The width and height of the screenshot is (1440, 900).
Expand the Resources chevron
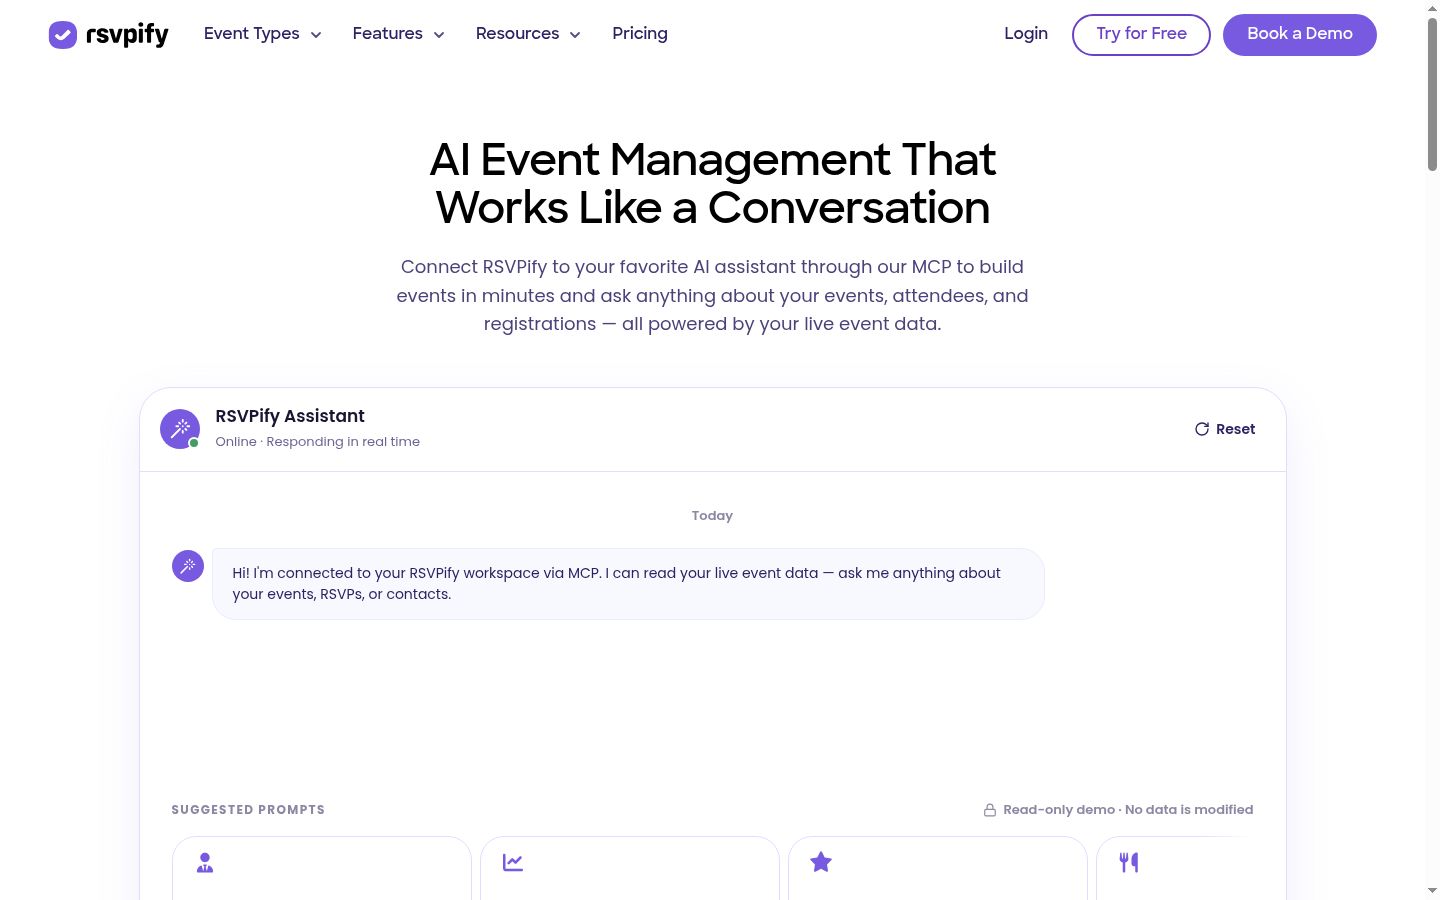575,35
